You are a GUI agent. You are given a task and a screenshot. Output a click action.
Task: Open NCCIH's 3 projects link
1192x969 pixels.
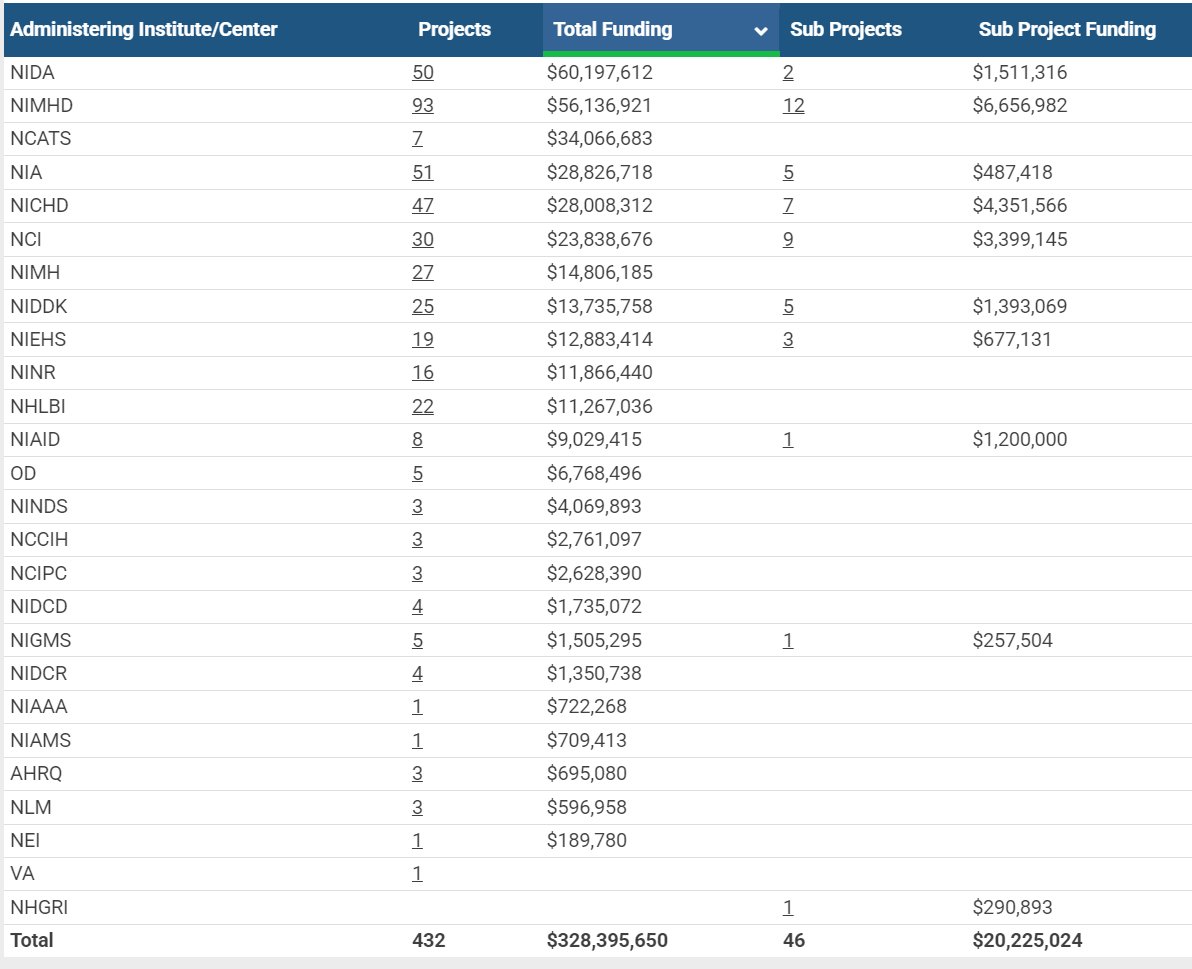click(x=417, y=540)
